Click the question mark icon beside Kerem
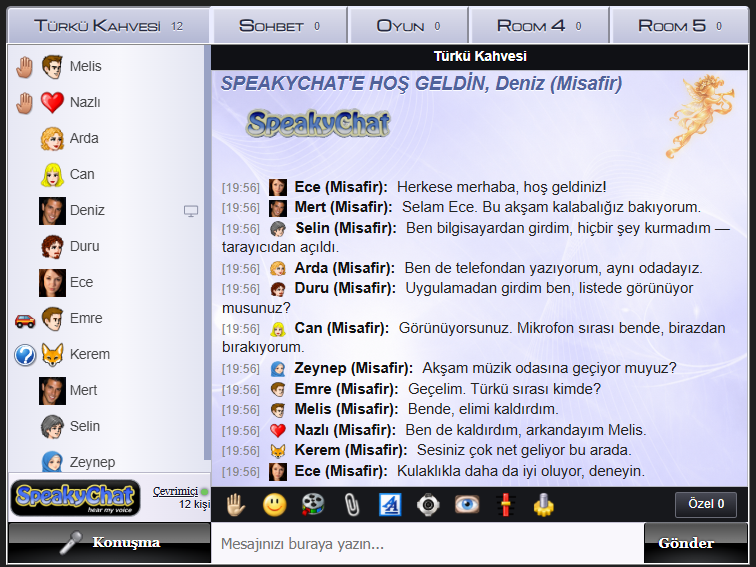 25,355
